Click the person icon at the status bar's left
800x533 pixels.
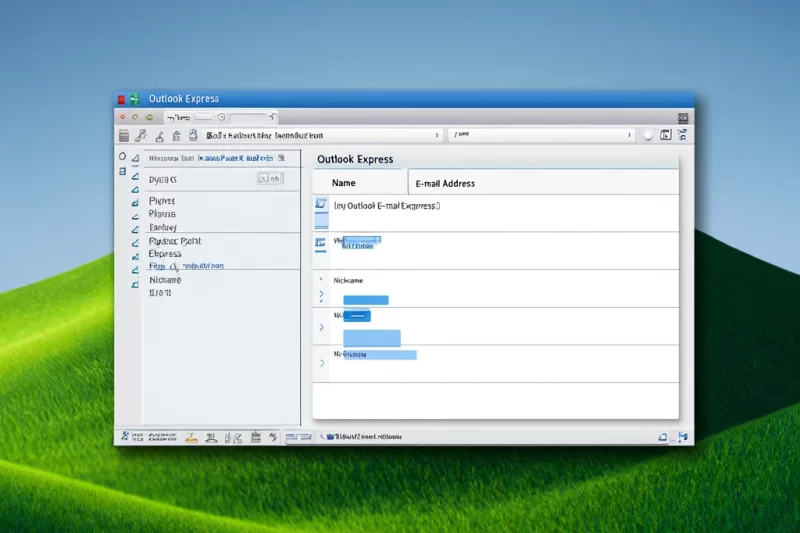click(125, 436)
